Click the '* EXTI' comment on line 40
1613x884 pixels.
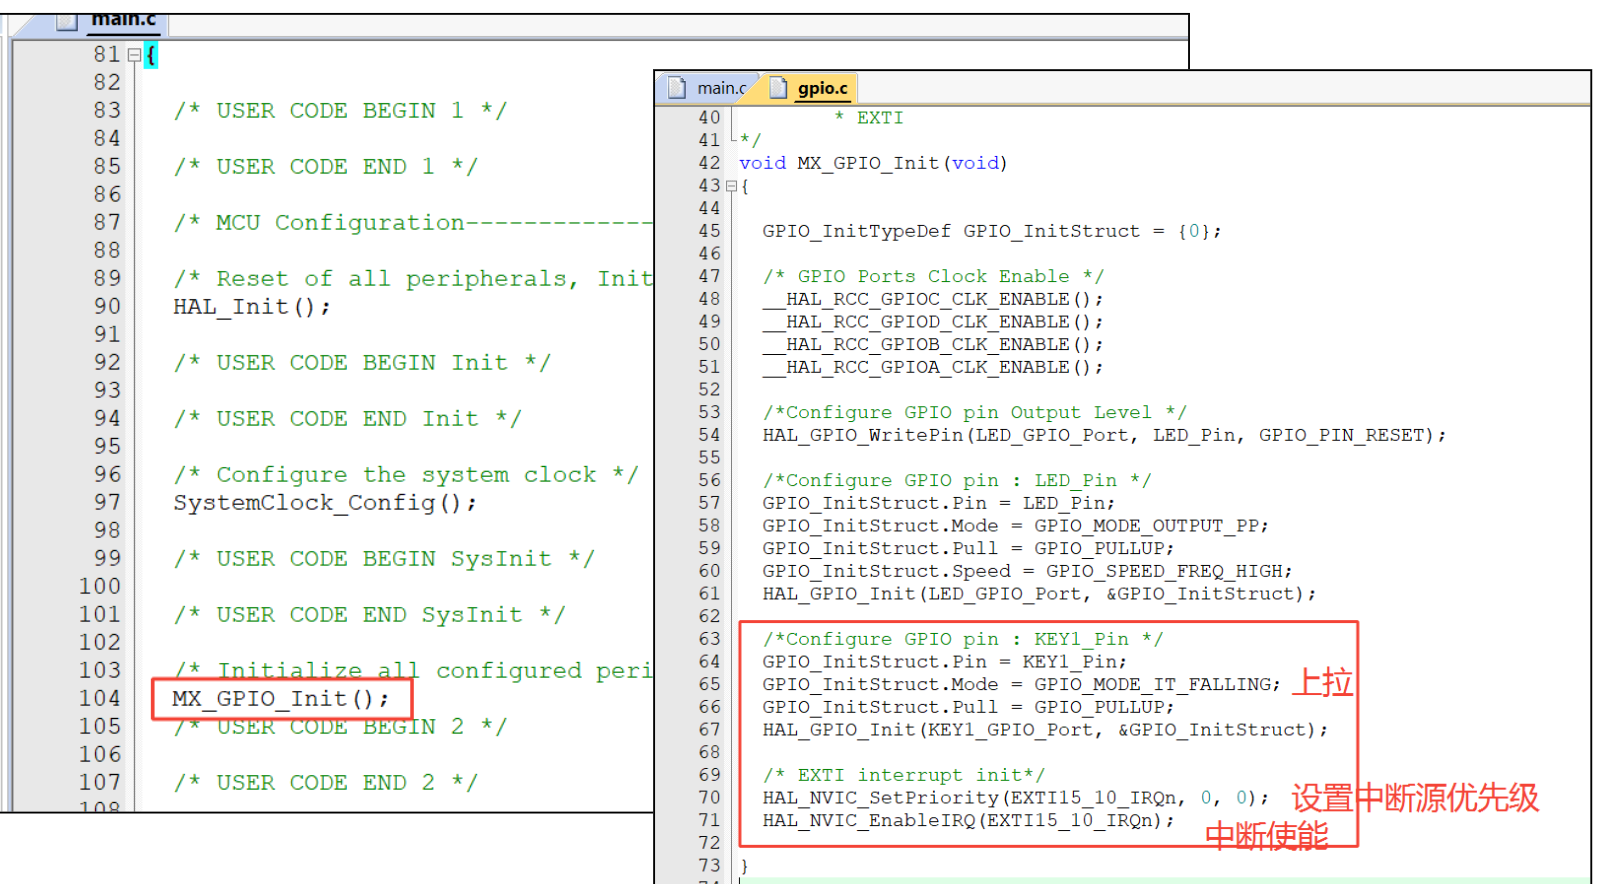[x=868, y=118]
